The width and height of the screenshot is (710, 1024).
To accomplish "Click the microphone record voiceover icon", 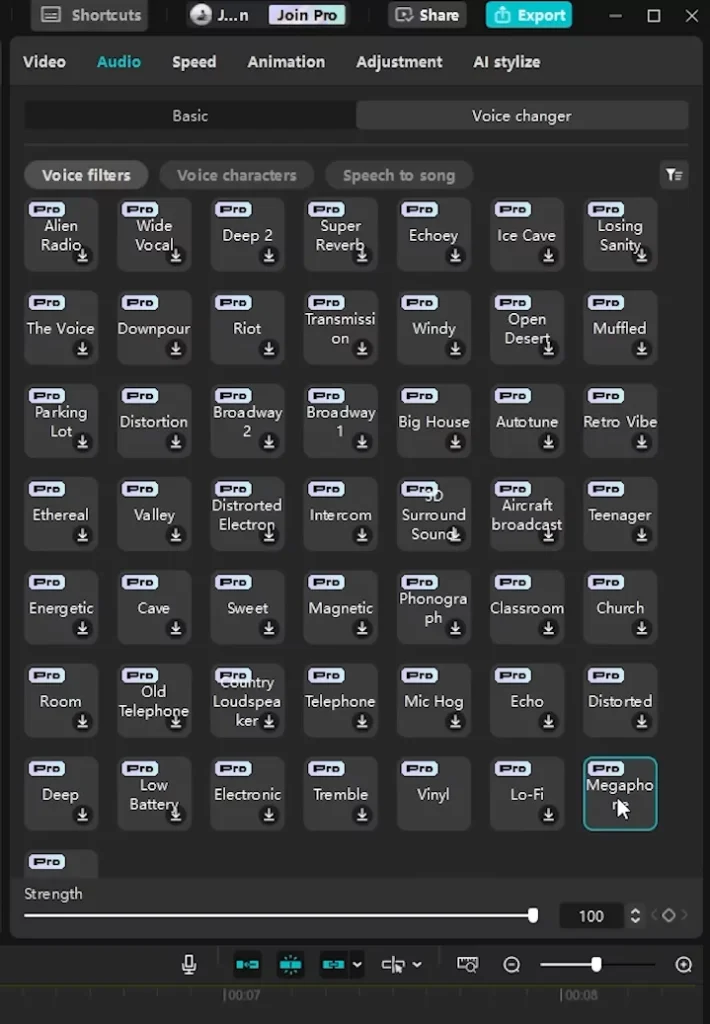I will [x=189, y=965].
